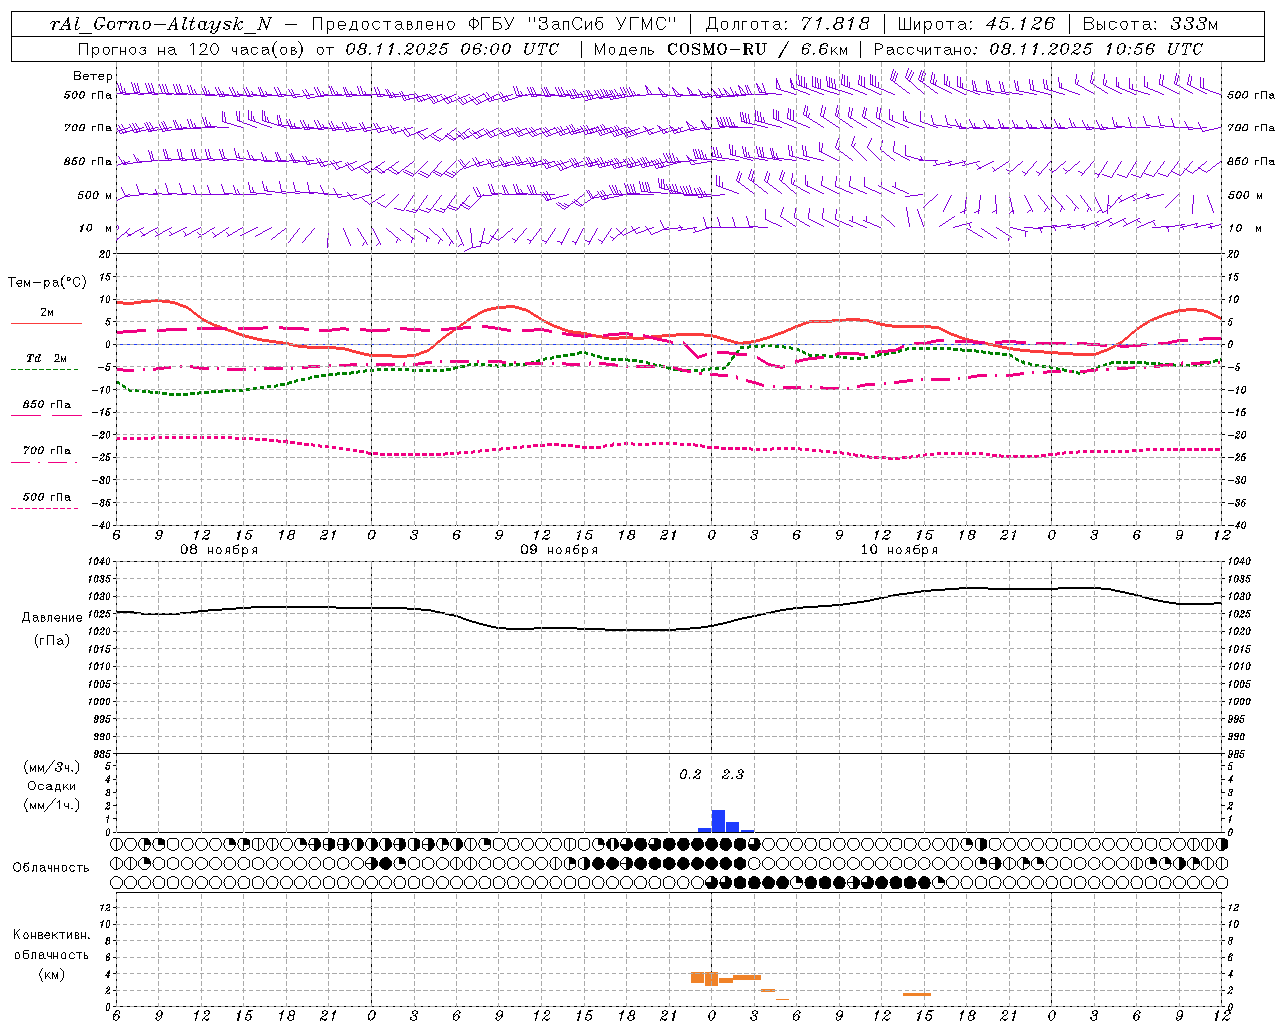Select the Td 2м legend entry
1280x1024 pixels.
tap(46, 358)
